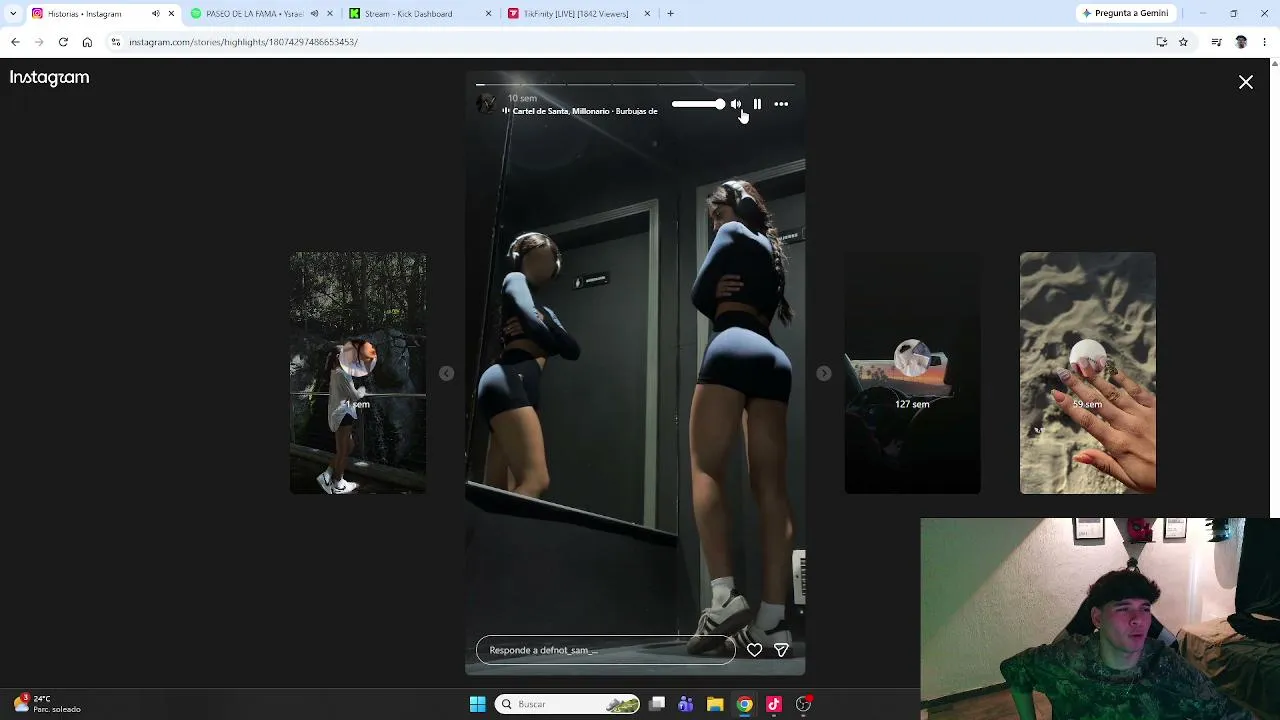Screen dimensions: 1280x720
Task: Open the weather widget showing 24°C
Action: point(47,704)
